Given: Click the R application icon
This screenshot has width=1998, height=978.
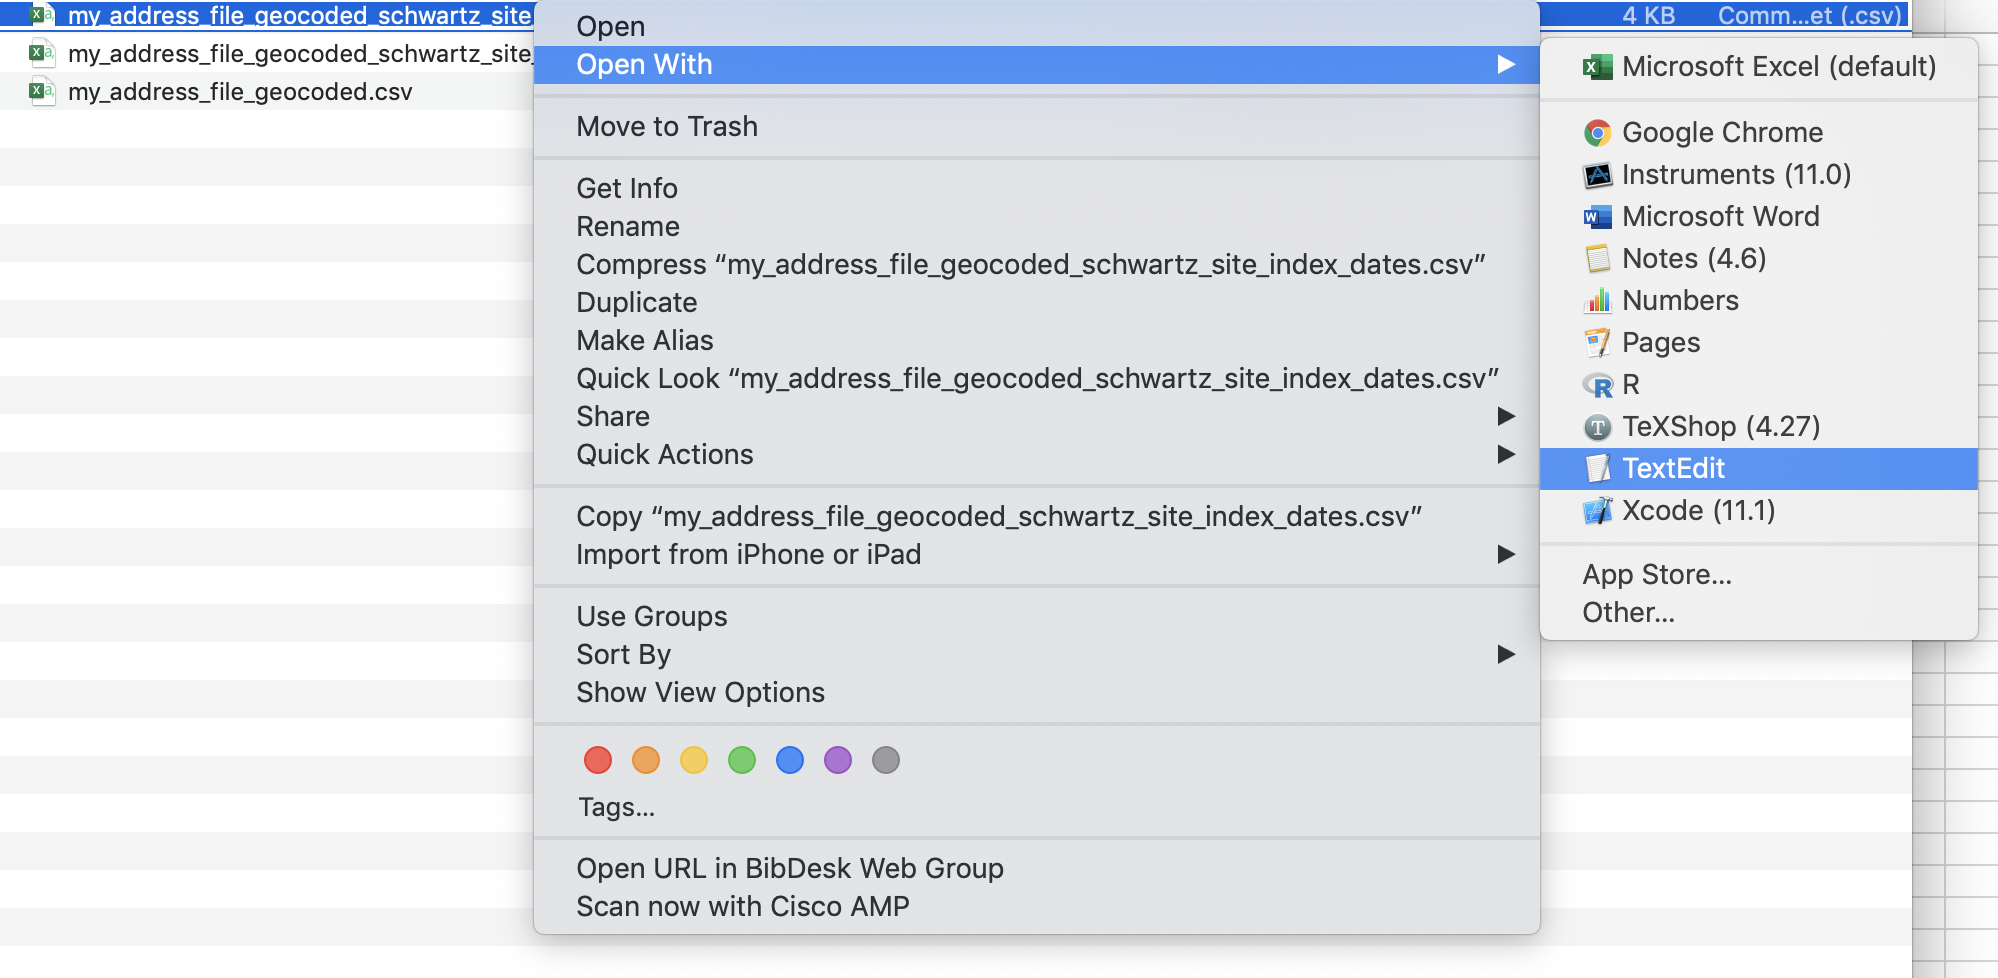Looking at the screenshot, I should point(1597,385).
